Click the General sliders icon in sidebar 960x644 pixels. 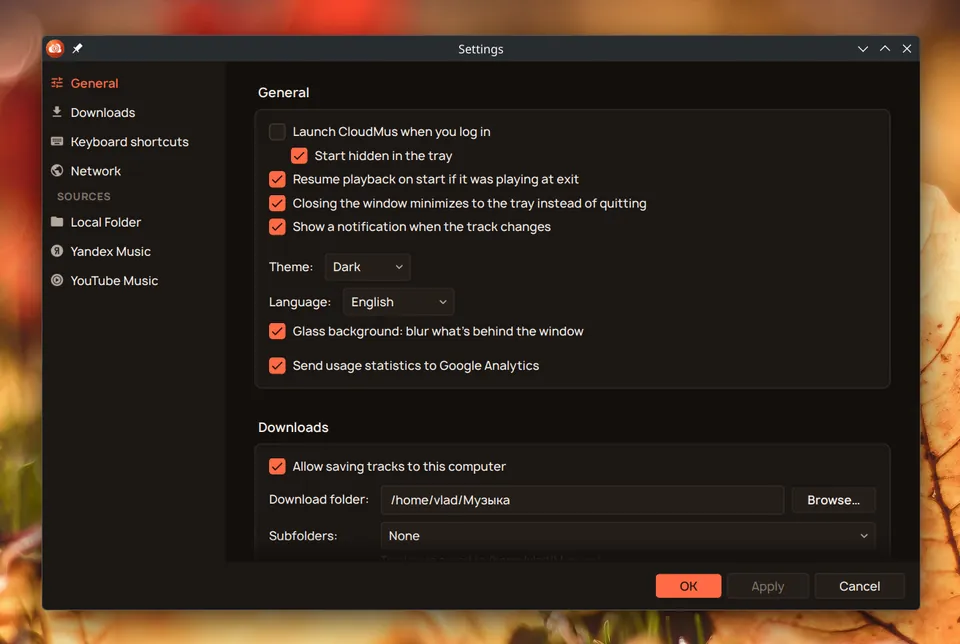point(57,83)
